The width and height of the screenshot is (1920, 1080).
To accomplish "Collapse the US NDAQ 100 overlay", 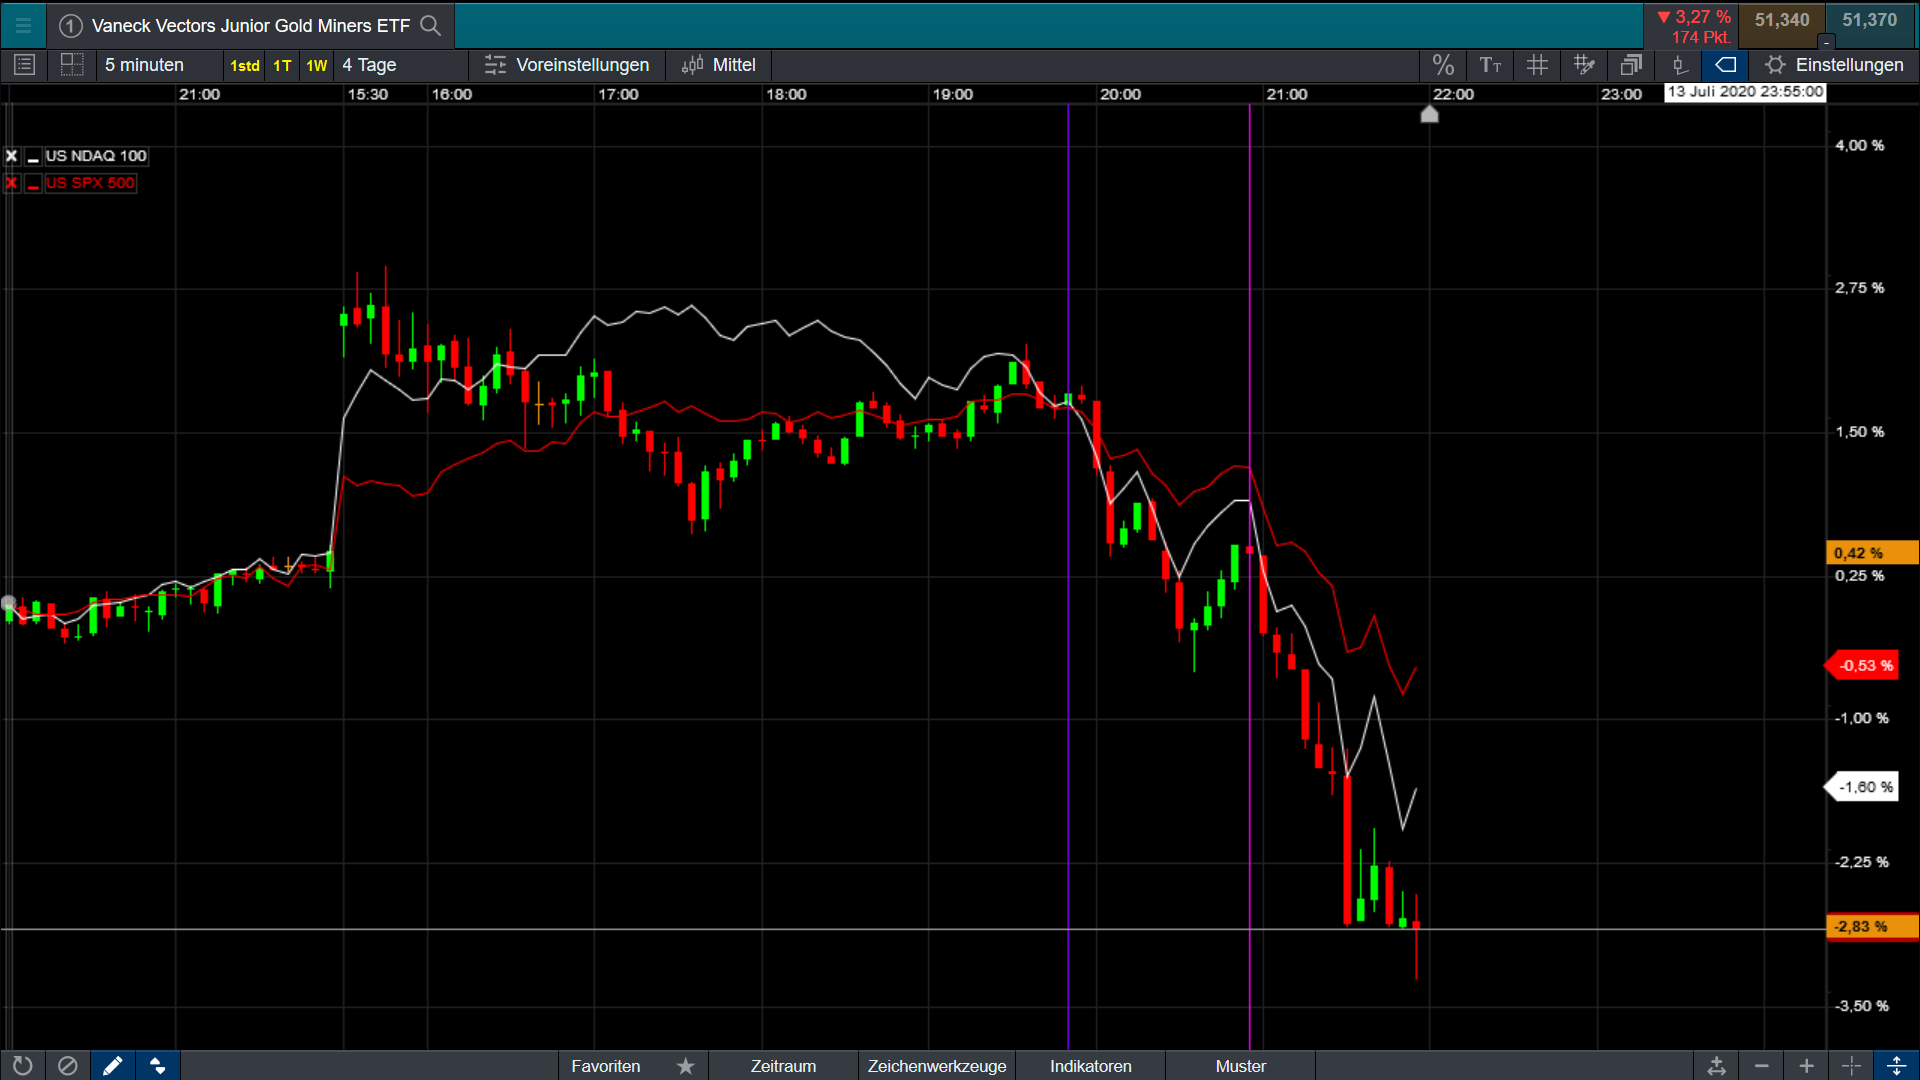I will (x=33, y=157).
